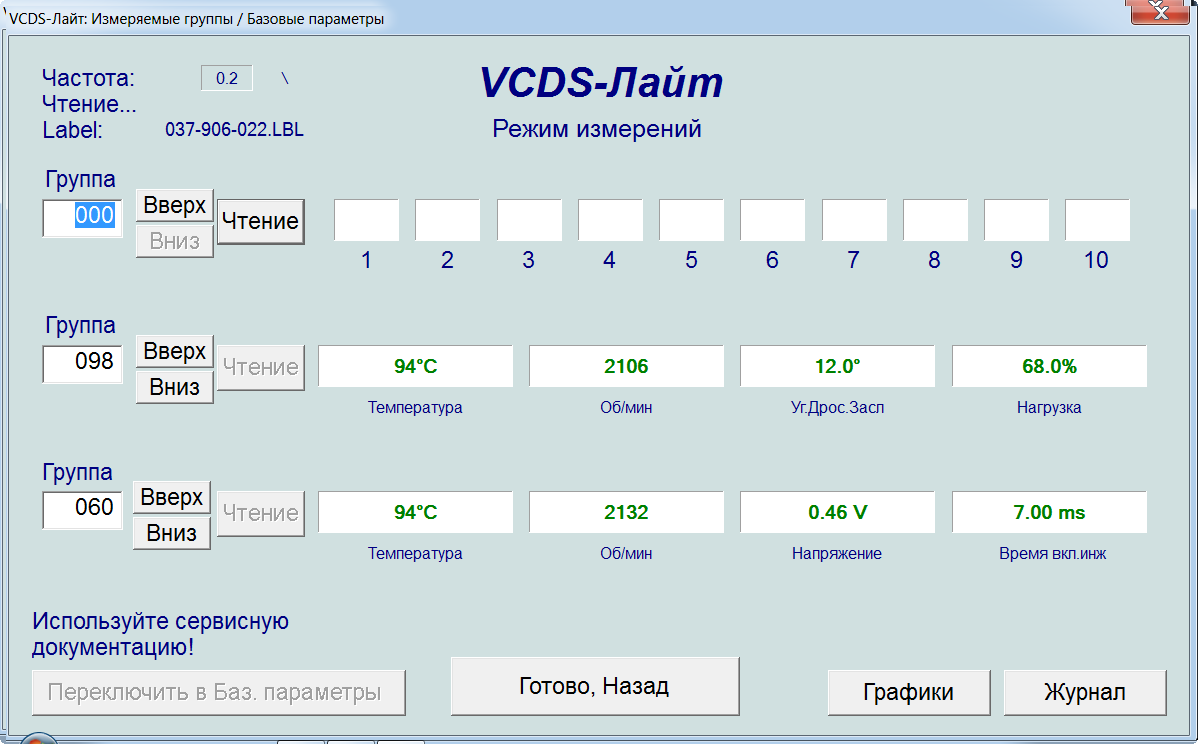Click the group 000 number input field
The width and height of the screenshot is (1198, 744).
coord(83,218)
